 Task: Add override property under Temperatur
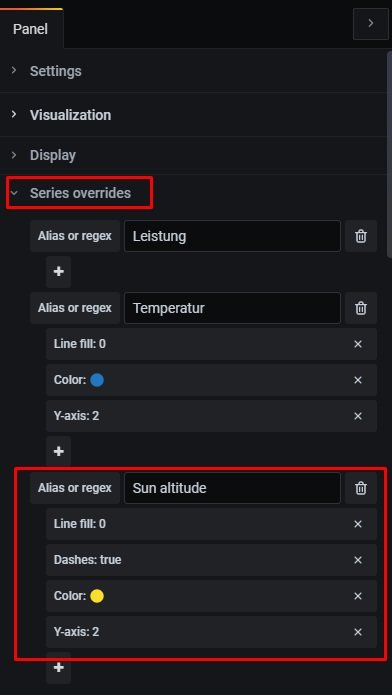(59, 452)
